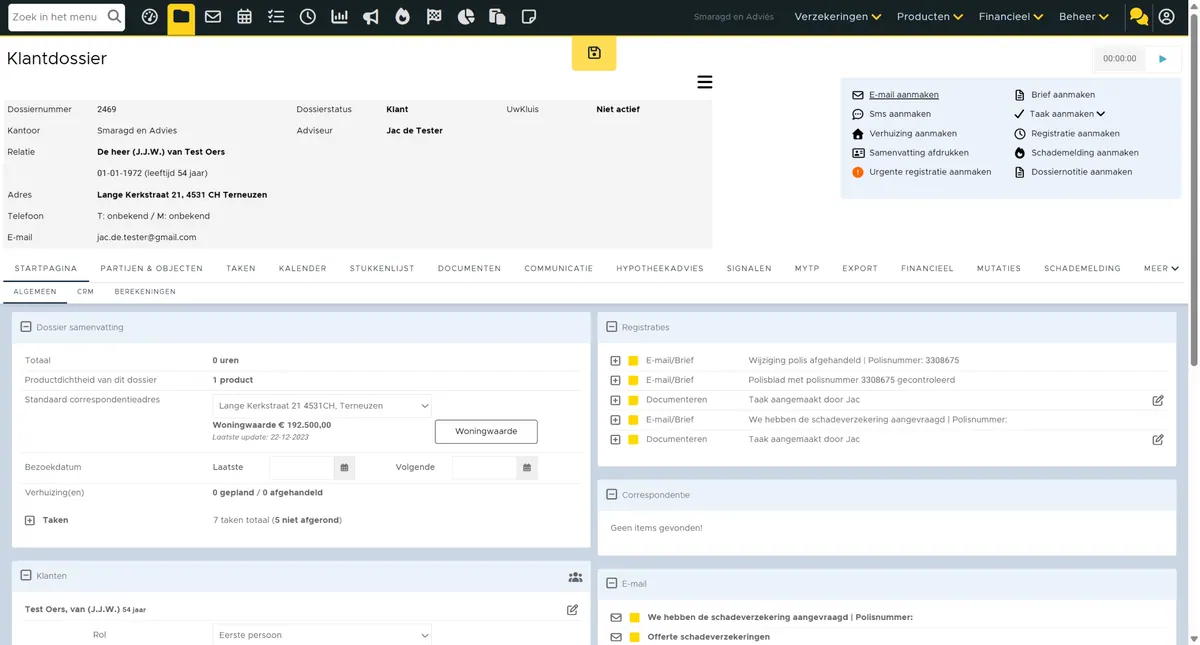Open the checklist tasks icon in top bar
The image size is (1200, 645).
276,17
